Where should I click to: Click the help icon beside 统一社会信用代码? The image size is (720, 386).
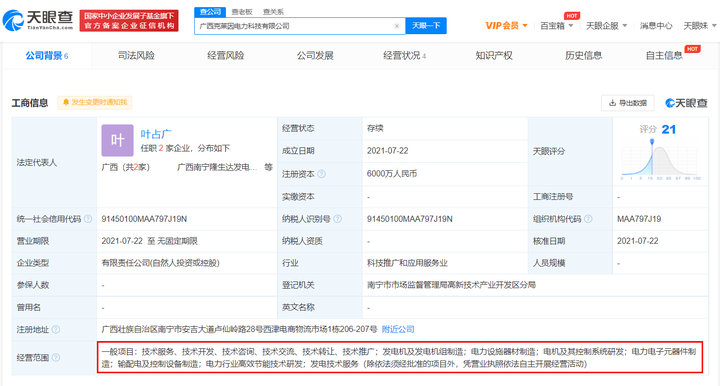[x=88, y=219]
